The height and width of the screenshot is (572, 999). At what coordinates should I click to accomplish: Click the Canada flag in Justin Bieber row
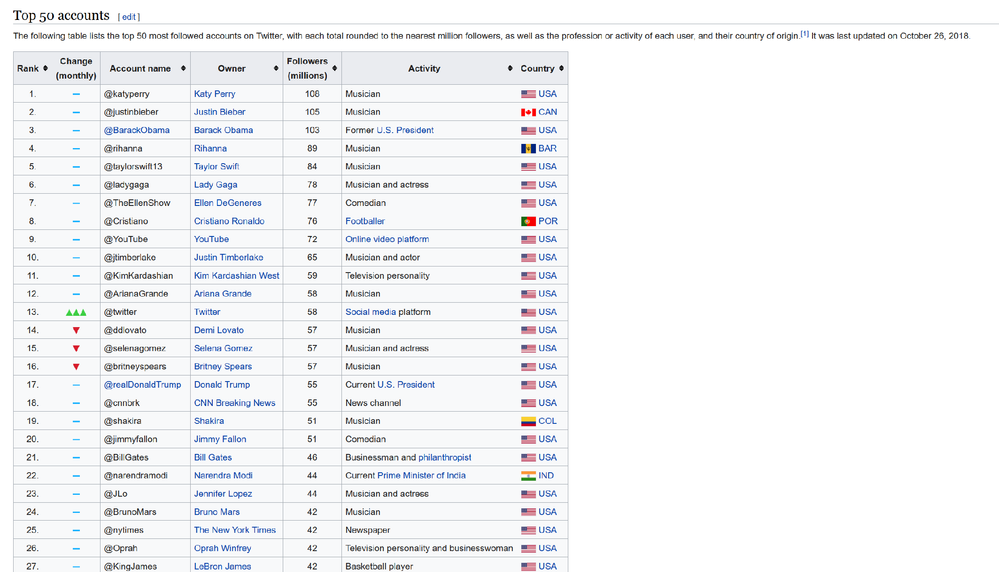click(x=528, y=112)
